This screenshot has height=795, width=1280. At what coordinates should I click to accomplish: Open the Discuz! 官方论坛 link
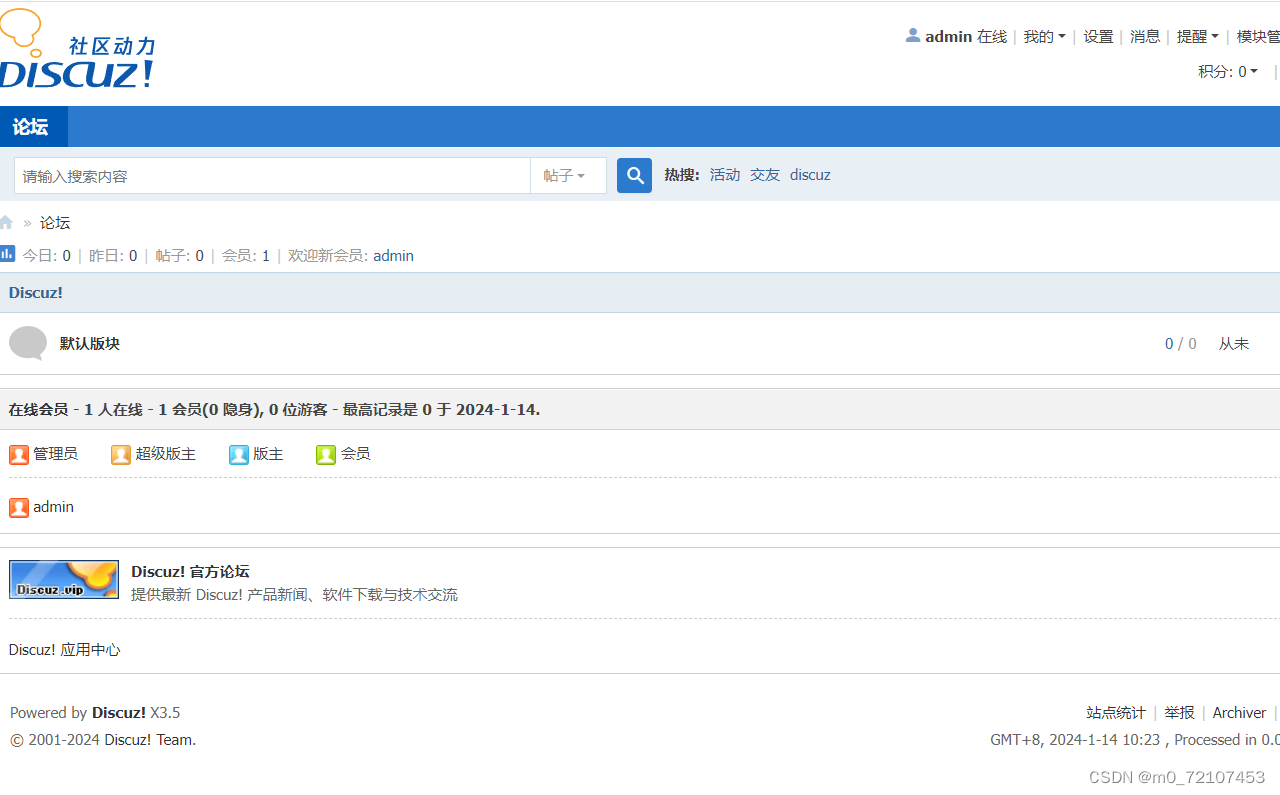tap(190, 572)
